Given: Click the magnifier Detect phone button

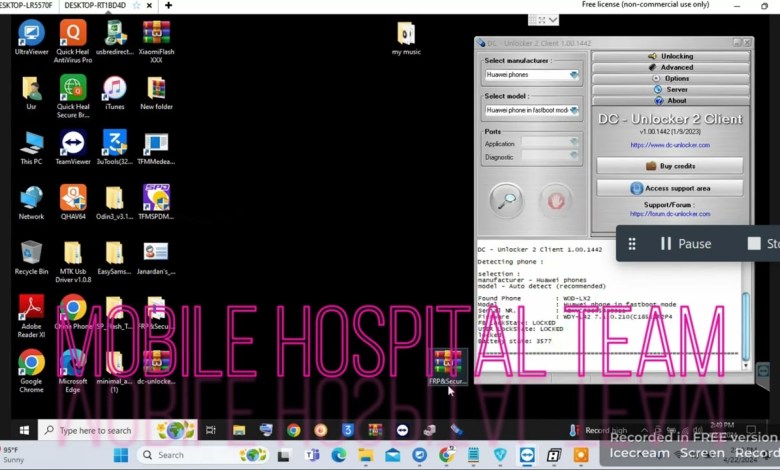Looking at the screenshot, I should tap(507, 201).
